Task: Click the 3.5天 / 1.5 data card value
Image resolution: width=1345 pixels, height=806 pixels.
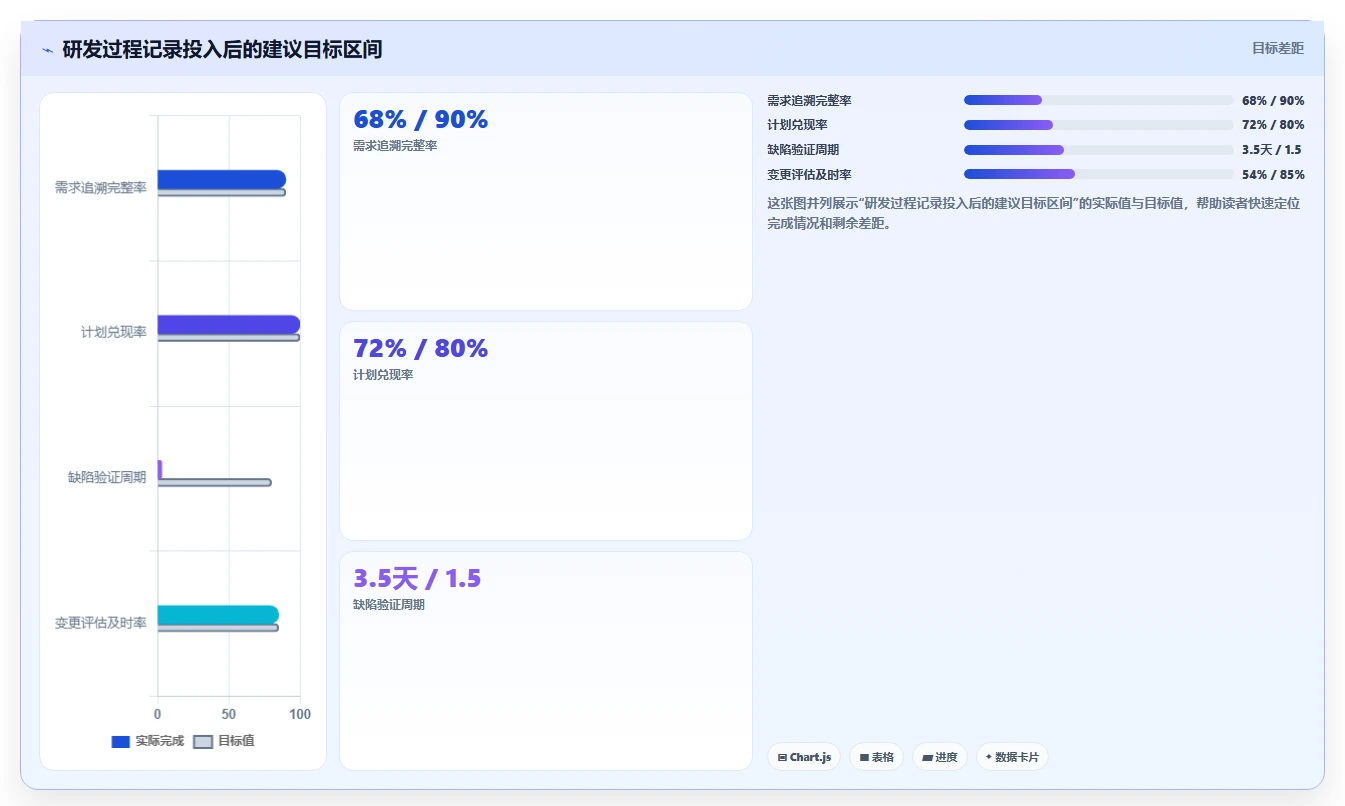Action: pyautogui.click(x=417, y=579)
